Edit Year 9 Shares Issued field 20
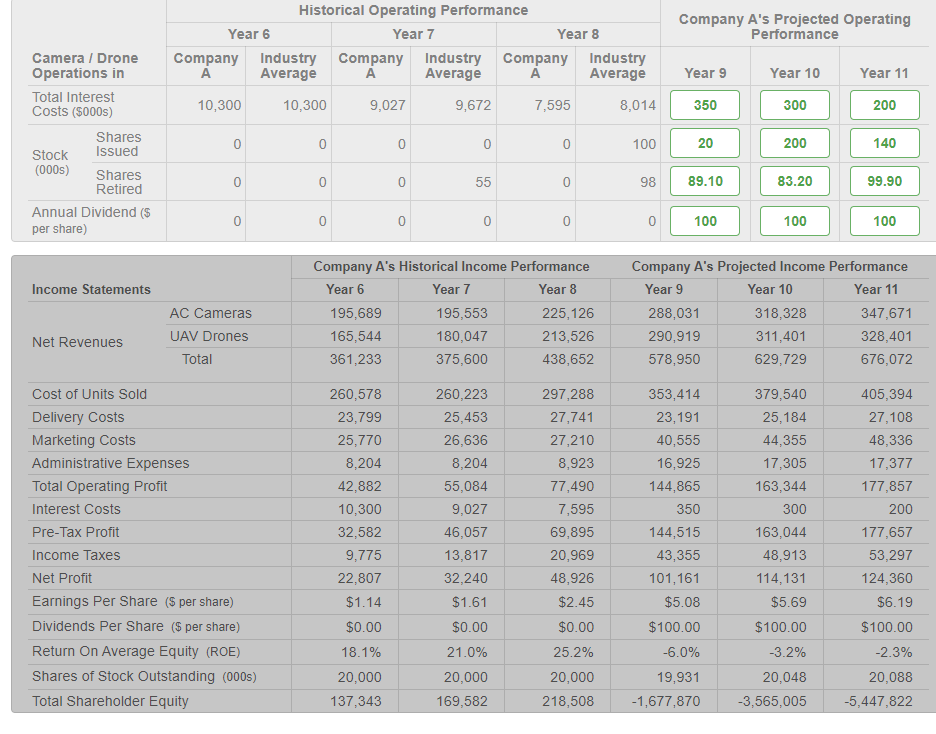The height and width of the screenshot is (734, 936). coord(705,143)
